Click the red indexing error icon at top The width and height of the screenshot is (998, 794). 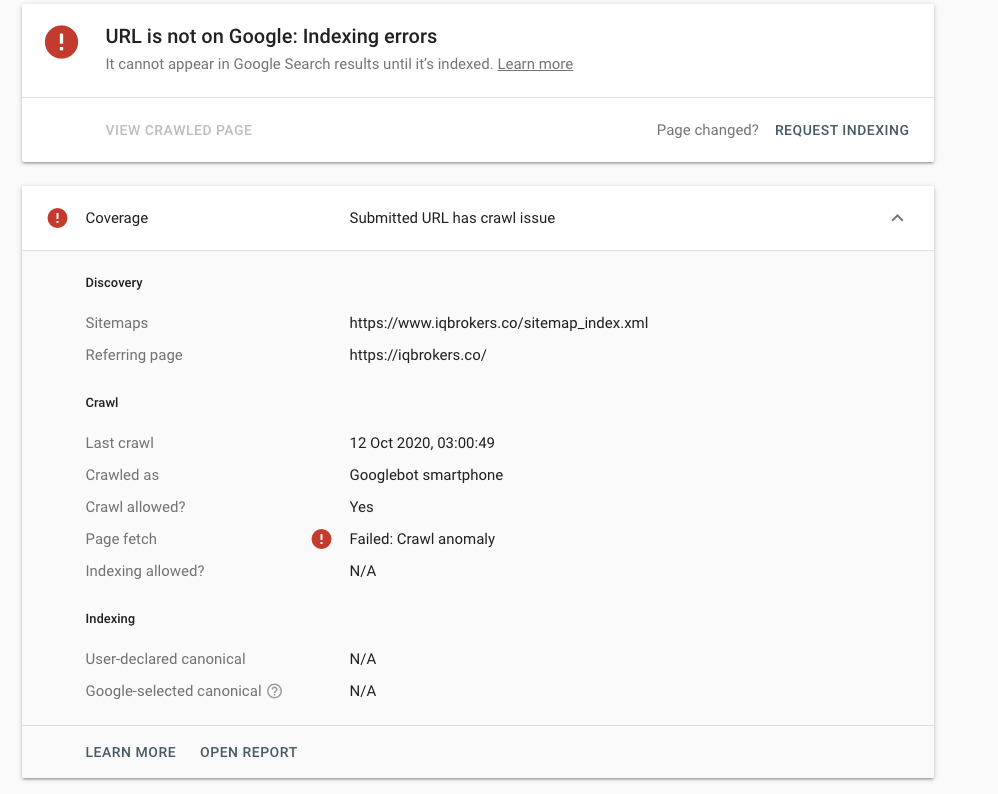coord(61,42)
